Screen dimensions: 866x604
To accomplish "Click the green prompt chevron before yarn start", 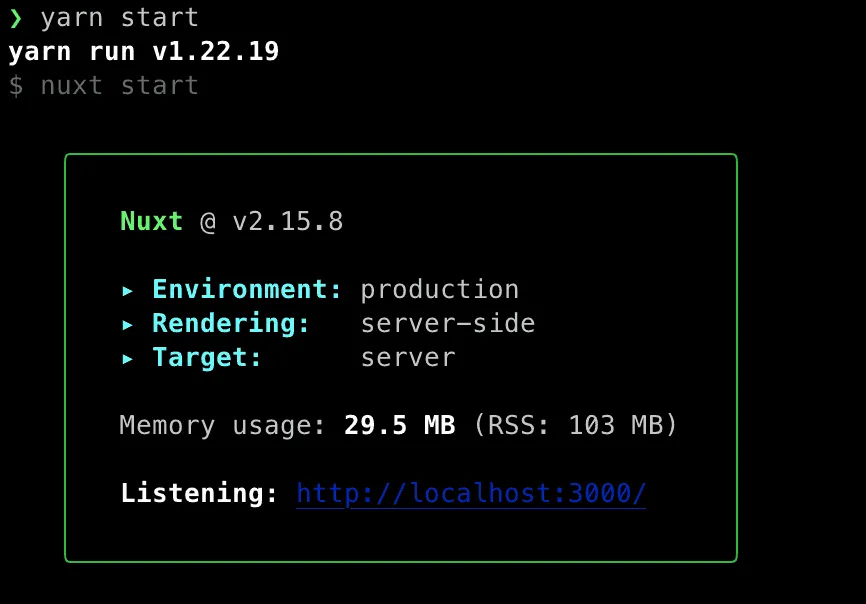I will (x=15, y=18).
